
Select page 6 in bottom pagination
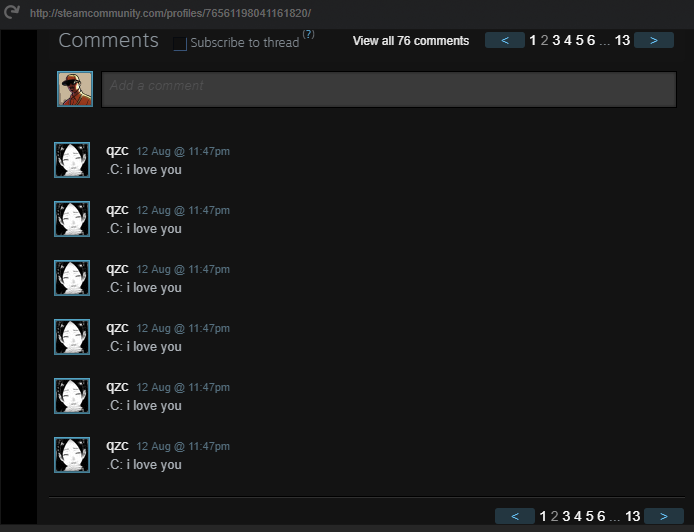pos(601,516)
